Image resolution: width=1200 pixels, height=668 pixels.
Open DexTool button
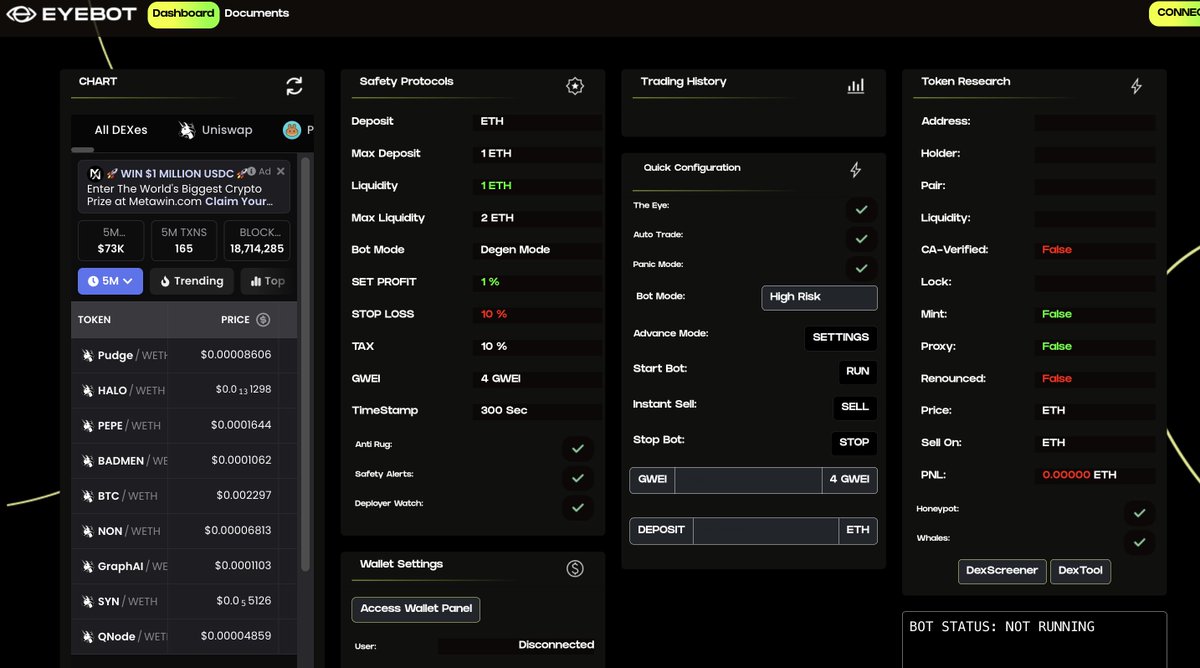tap(1080, 571)
